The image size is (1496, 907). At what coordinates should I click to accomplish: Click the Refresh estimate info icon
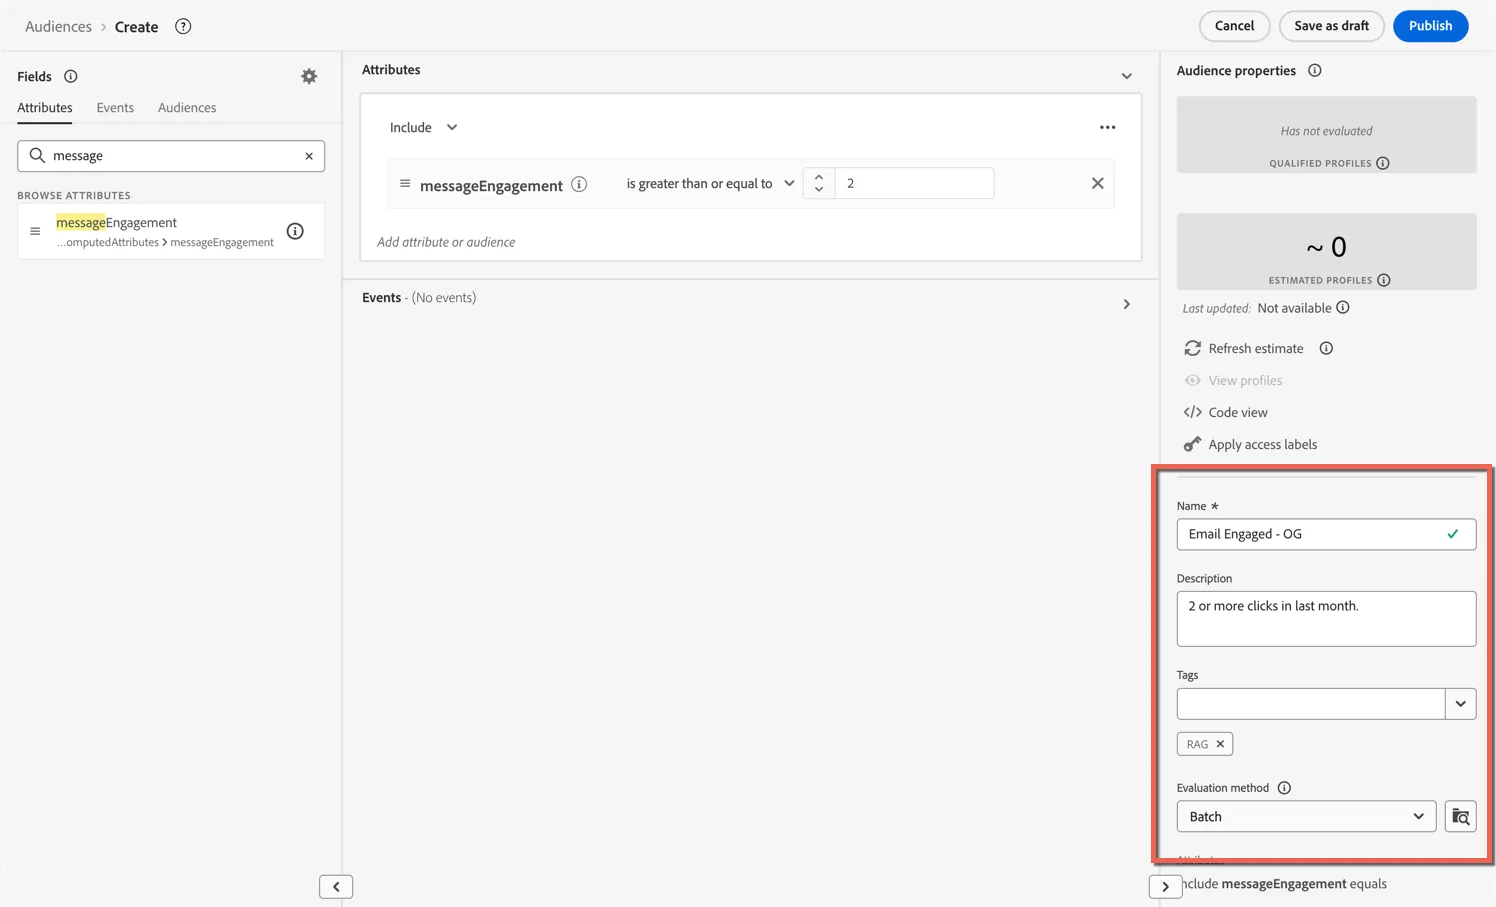pyautogui.click(x=1326, y=348)
